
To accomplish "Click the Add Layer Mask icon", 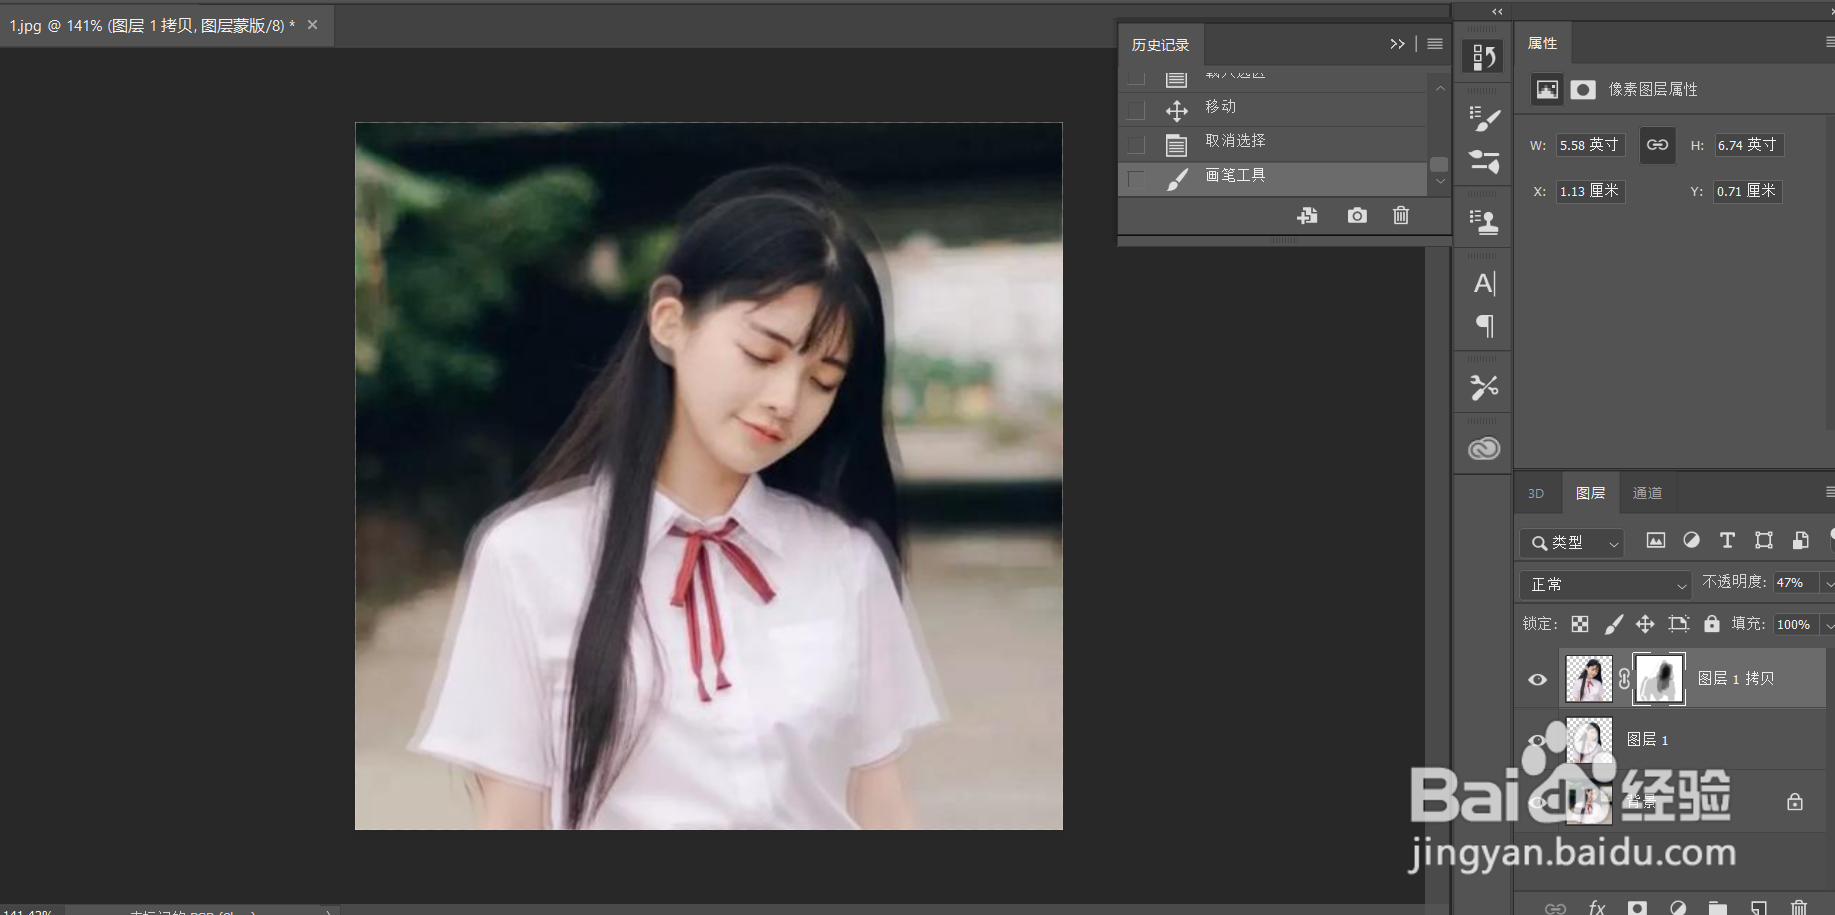I will (1638, 908).
